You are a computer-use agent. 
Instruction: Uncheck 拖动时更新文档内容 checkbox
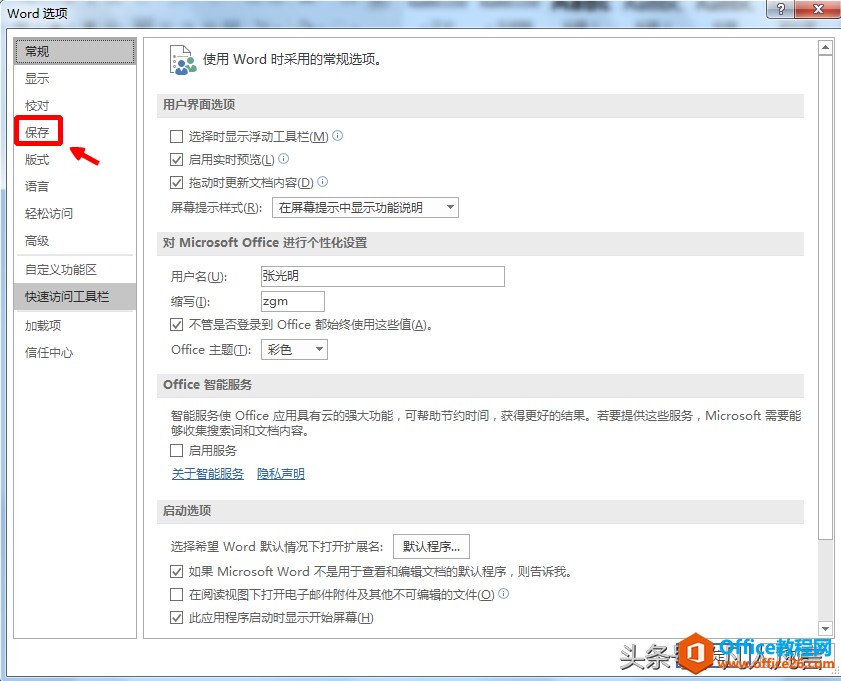tap(176, 182)
